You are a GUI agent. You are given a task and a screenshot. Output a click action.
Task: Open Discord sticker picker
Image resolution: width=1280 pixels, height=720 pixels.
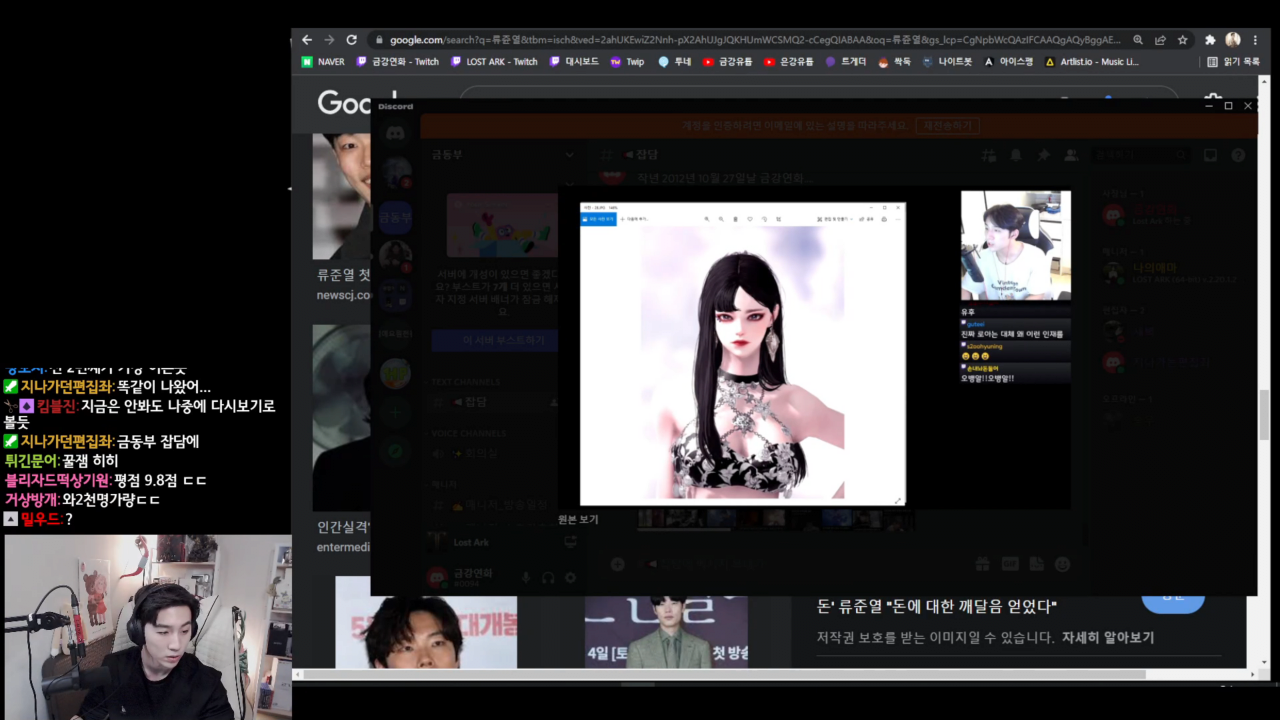point(1035,564)
